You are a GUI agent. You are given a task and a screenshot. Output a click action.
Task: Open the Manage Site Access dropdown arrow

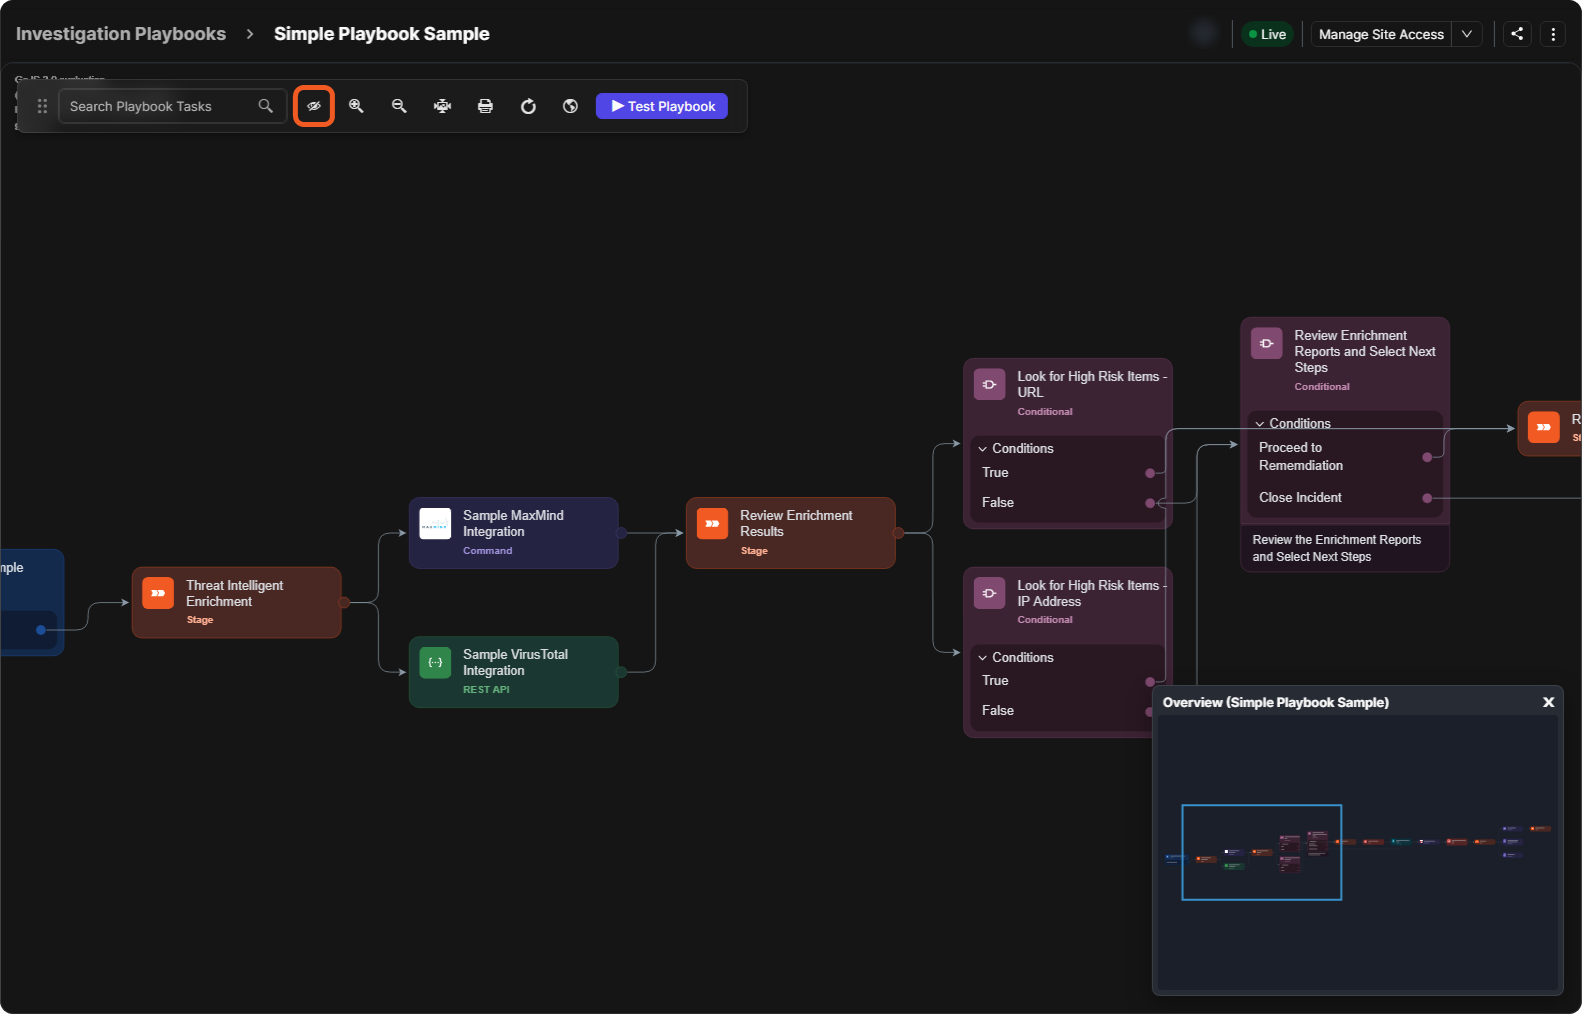[x=1467, y=34]
